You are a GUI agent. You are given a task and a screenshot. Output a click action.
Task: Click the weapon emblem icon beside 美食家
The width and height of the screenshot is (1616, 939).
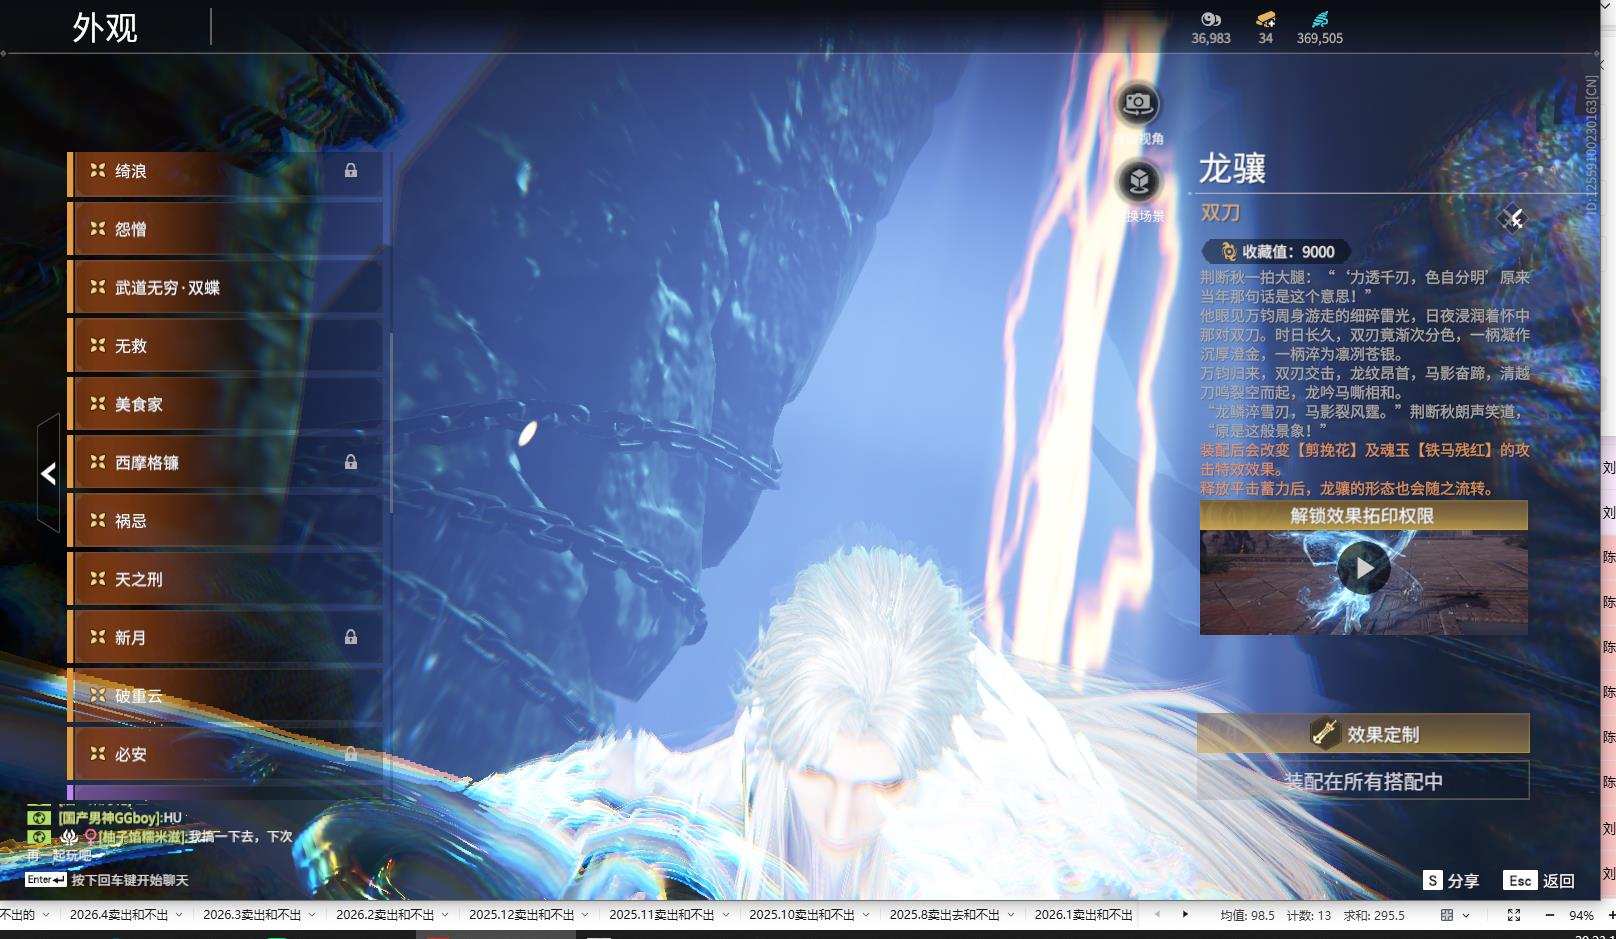98,404
